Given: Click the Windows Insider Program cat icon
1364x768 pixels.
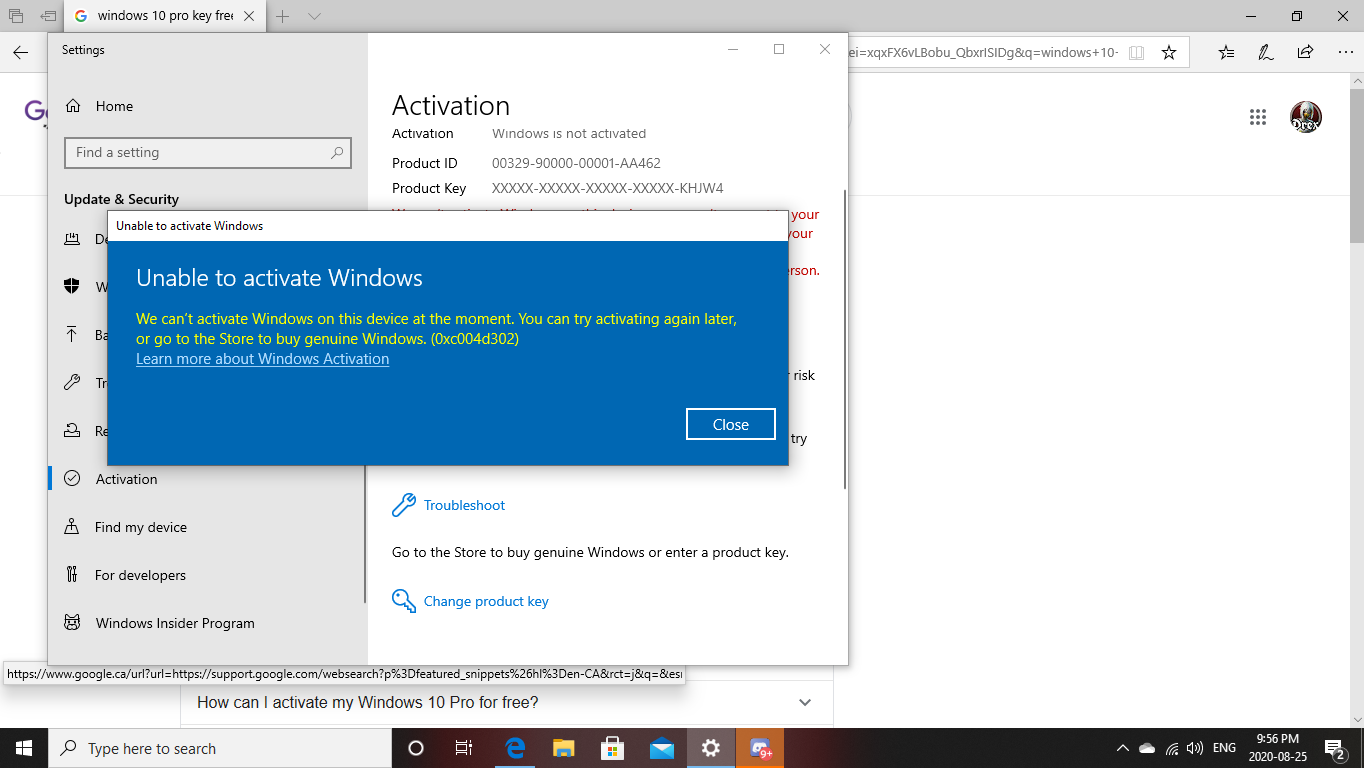Looking at the screenshot, I should click(x=72, y=622).
